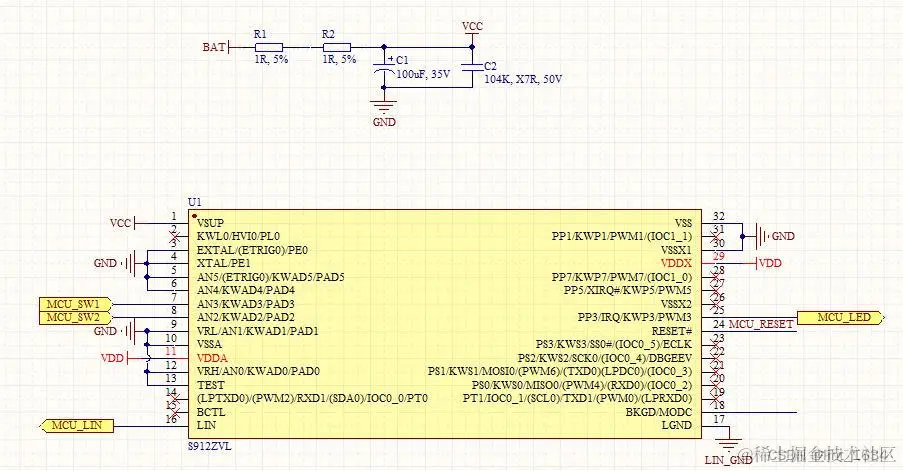Click the pin-1 dot marker on U1
903x471 pixels.
point(195,216)
